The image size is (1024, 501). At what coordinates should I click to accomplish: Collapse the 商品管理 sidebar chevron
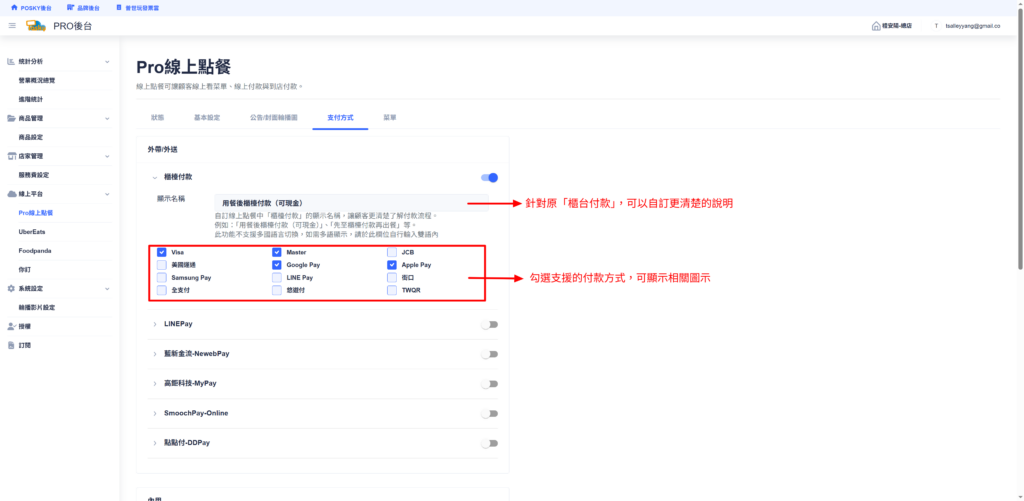point(107,118)
